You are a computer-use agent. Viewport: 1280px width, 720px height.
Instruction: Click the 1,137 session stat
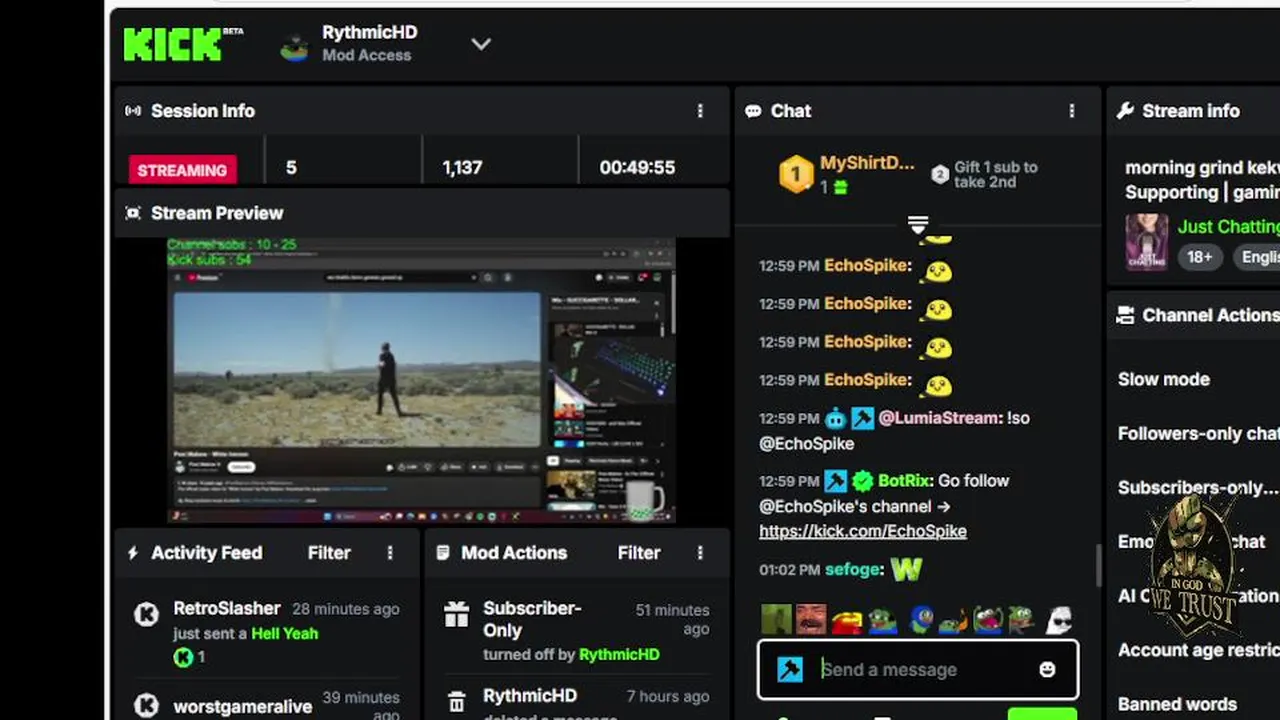point(462,168)
